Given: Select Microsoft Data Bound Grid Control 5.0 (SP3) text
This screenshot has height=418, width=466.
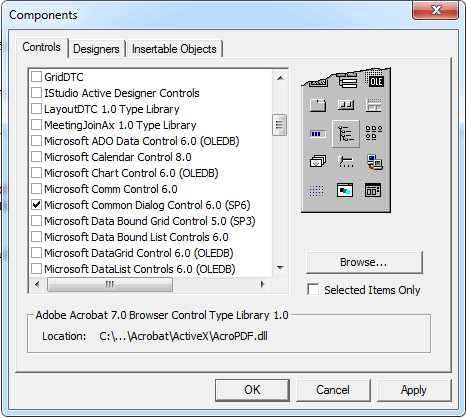Looking at the screenshot, I should point(150,221).
